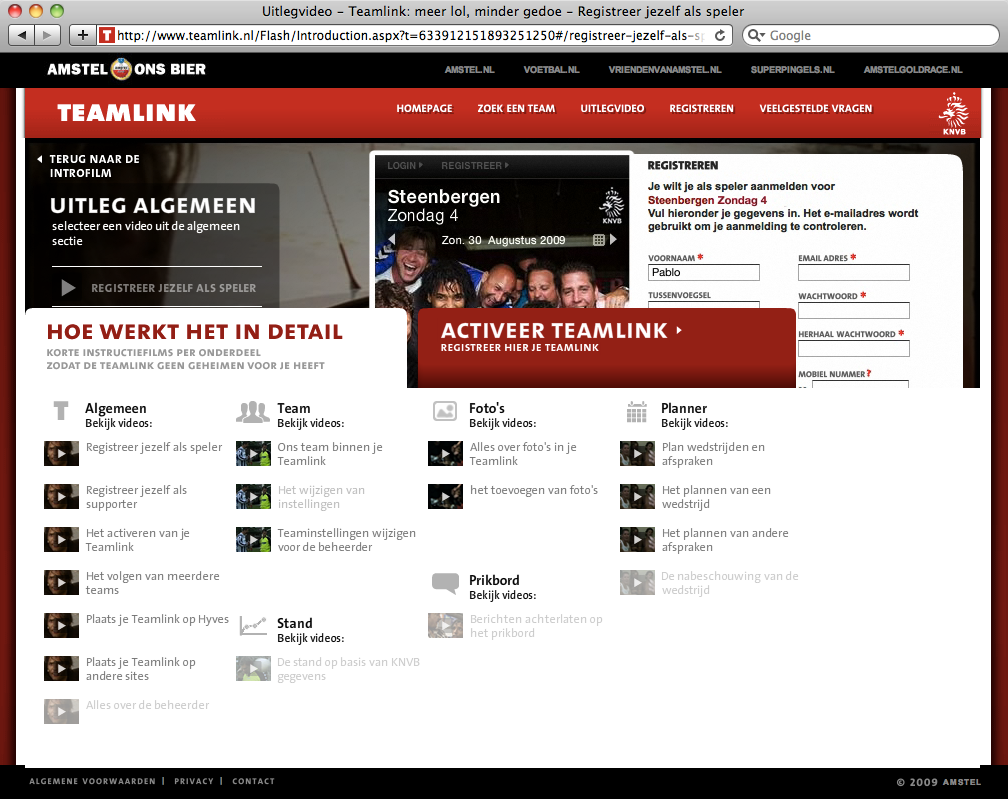
Task: Open the AMSTELGOLDRACE.NL link
Action: point(912,69)
